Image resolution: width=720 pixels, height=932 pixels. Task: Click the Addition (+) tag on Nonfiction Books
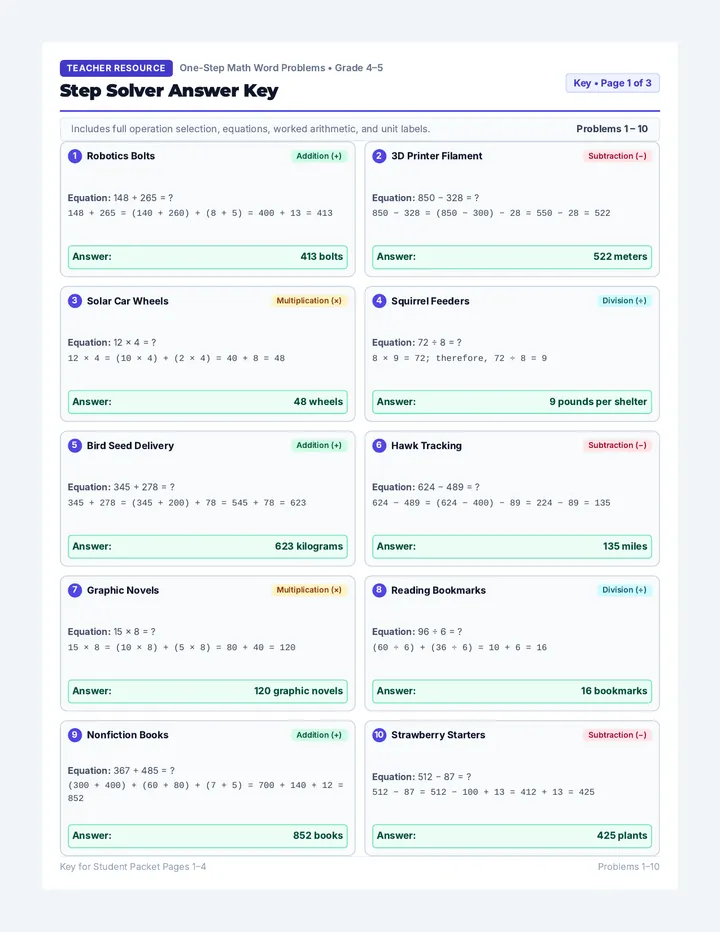pos(319,735)
